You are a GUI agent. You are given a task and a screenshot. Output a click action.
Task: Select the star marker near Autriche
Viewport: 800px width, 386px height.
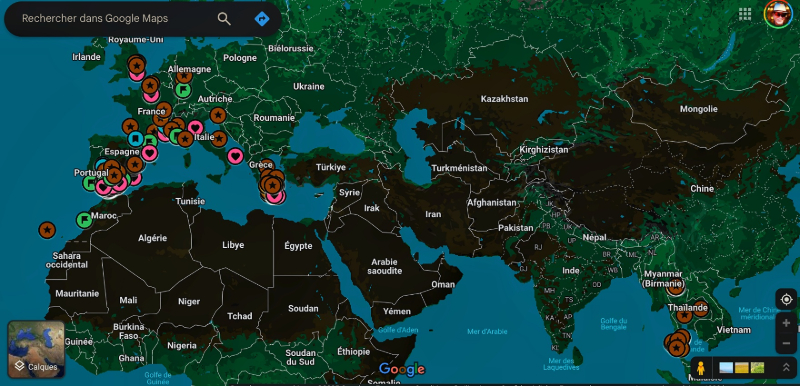[x=218, y=116]
